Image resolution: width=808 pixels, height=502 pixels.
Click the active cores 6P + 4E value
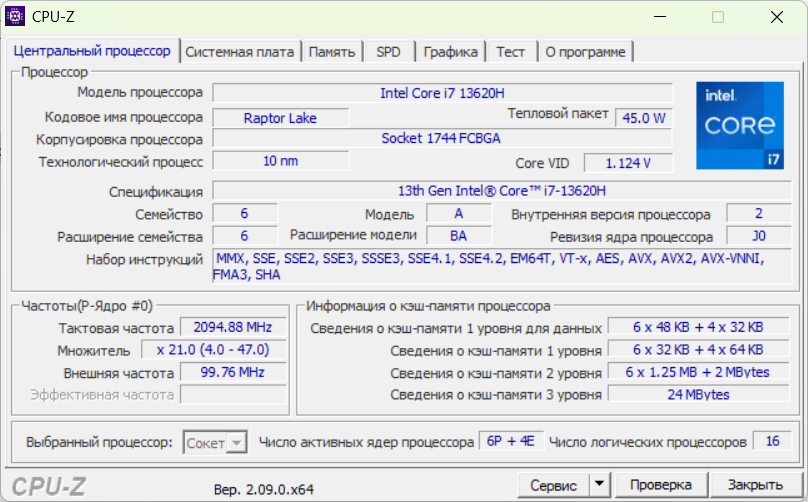[511, 441]
